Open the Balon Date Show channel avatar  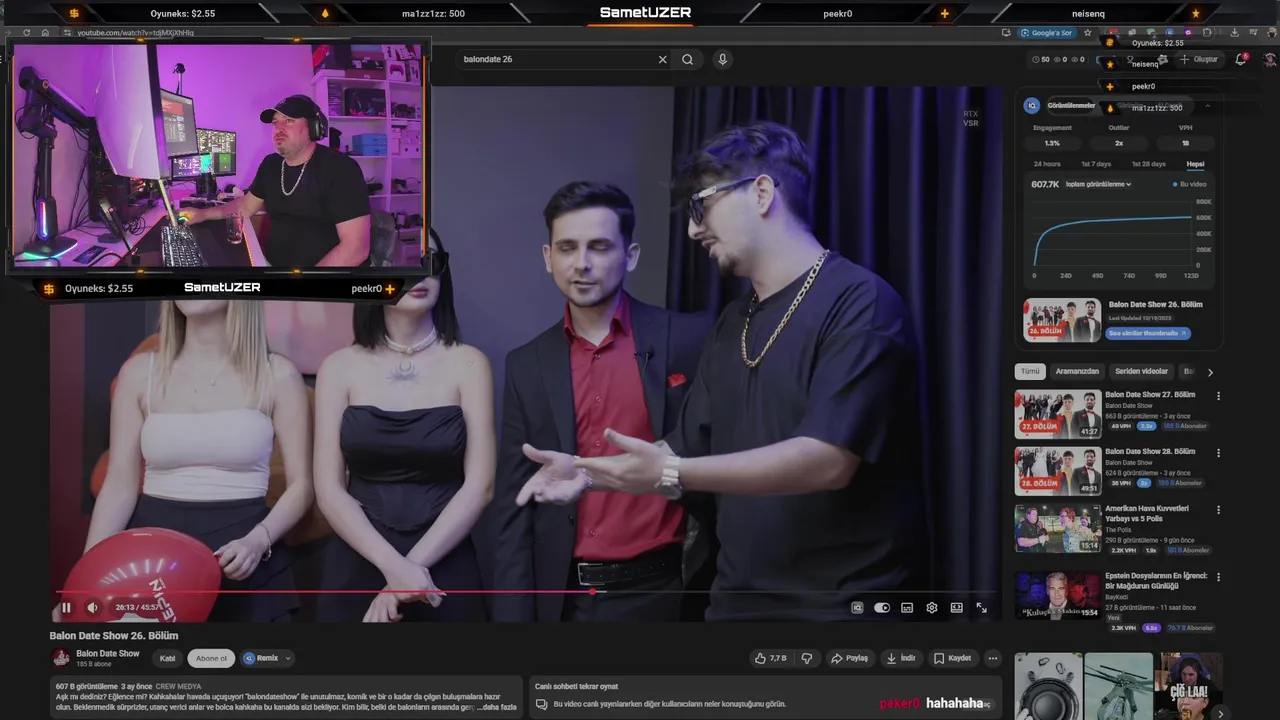tap(61, 658)
